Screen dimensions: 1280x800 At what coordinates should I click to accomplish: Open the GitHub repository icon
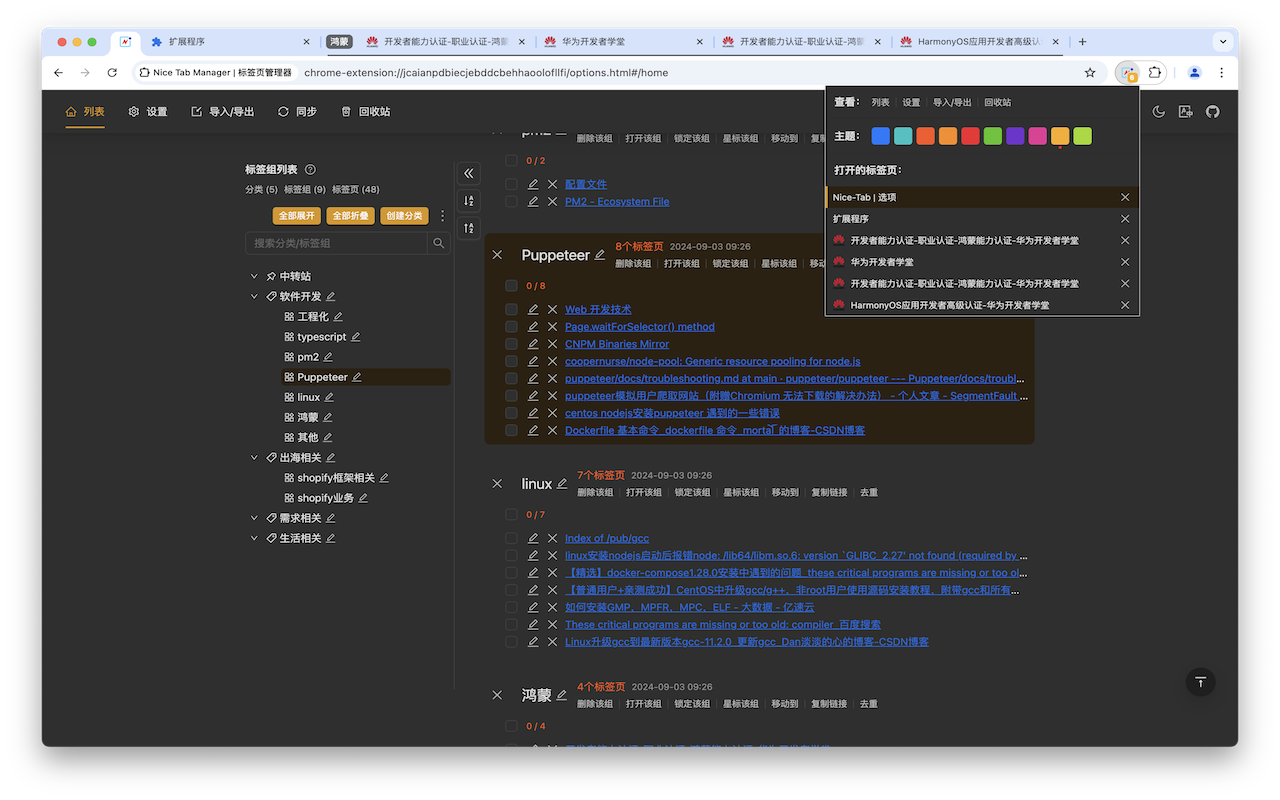pos(1213,111)
